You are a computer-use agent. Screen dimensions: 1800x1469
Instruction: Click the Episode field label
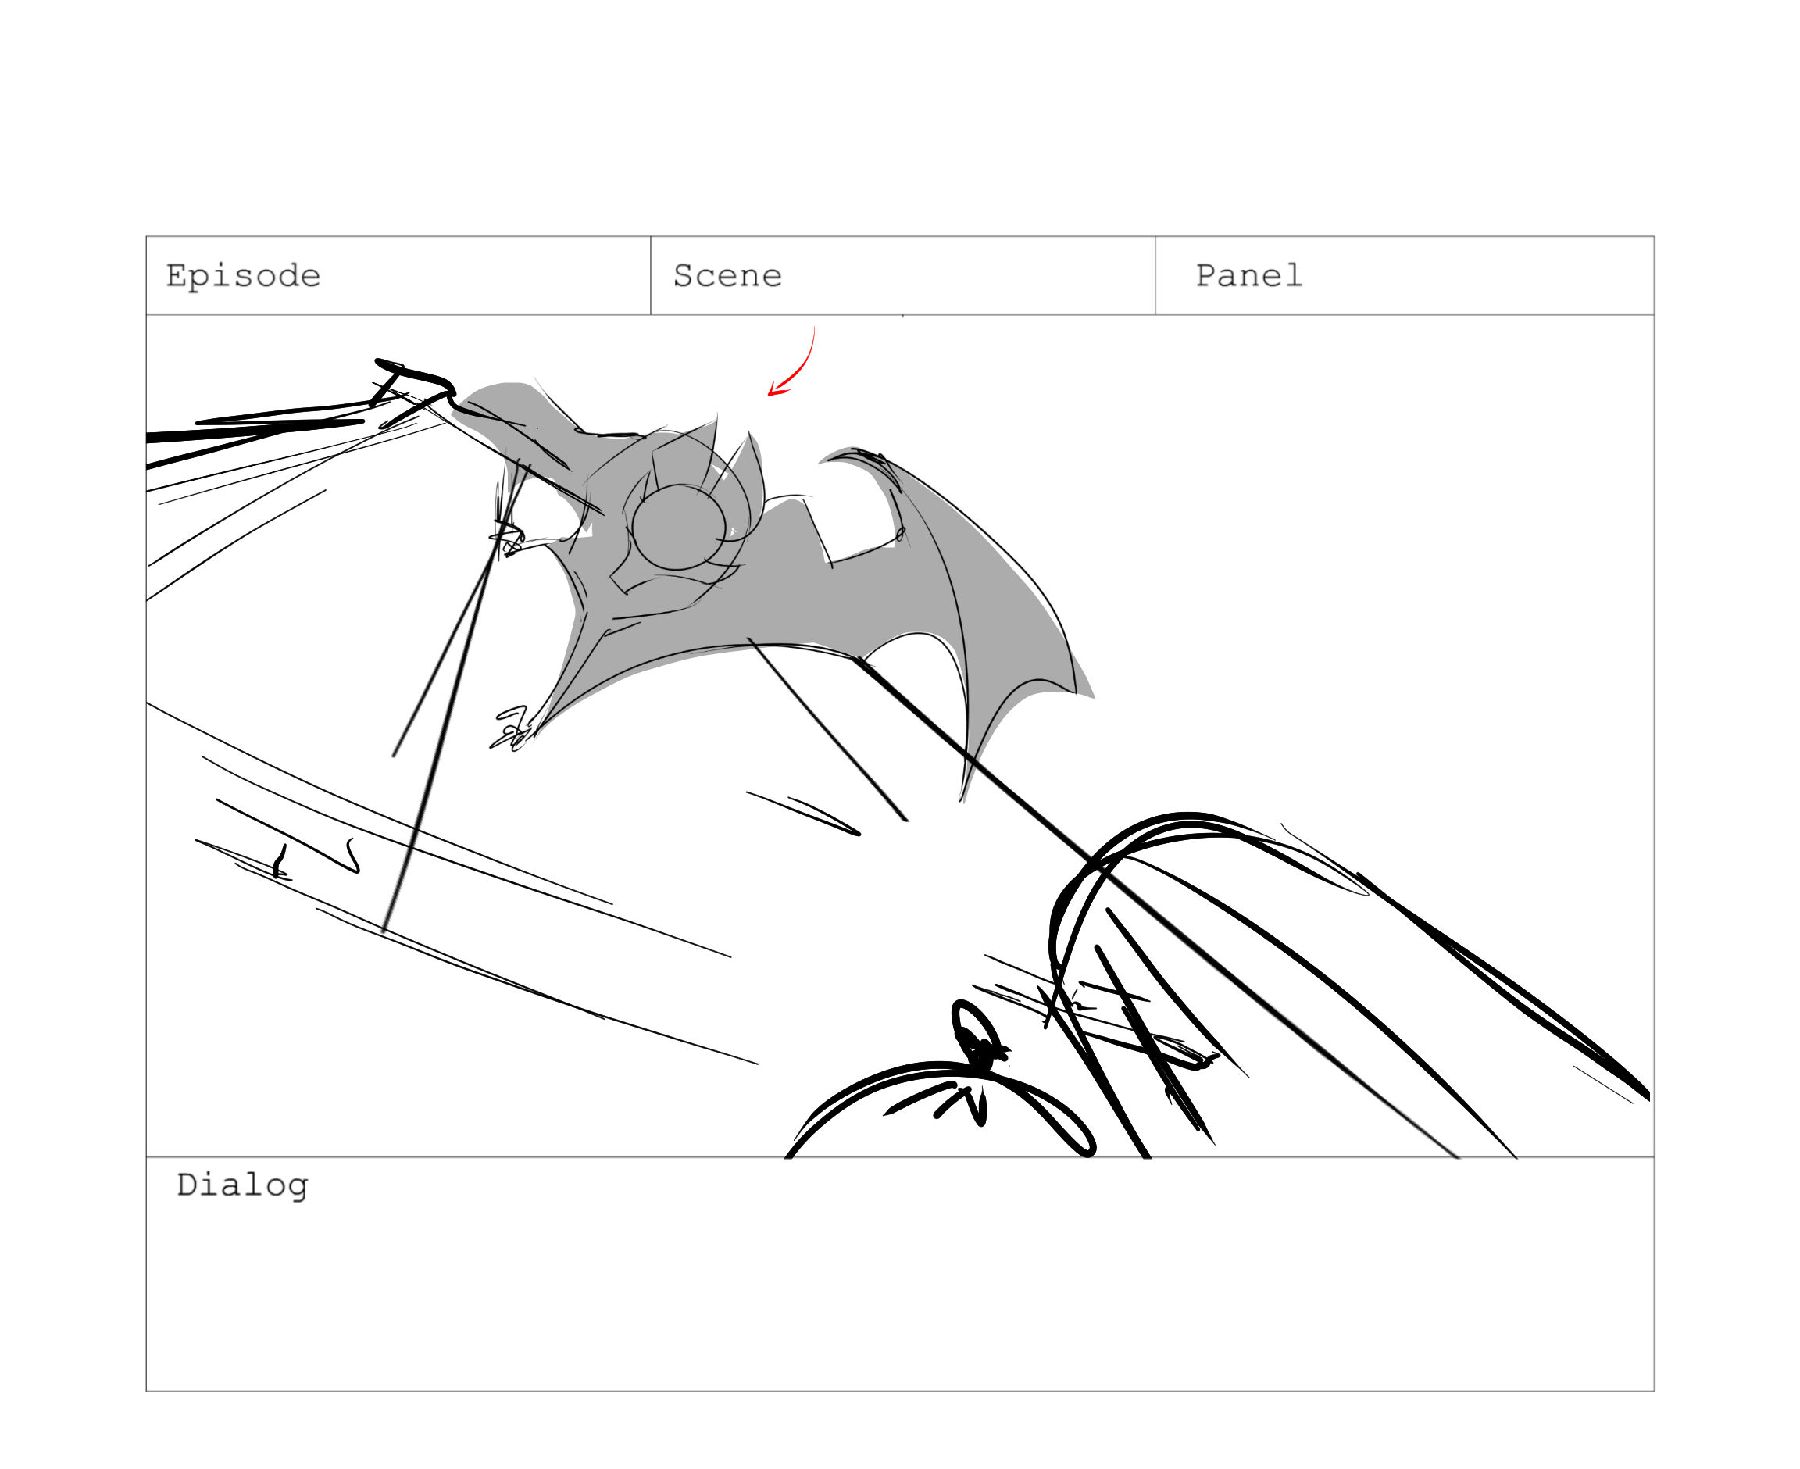(x=243, y=276)
